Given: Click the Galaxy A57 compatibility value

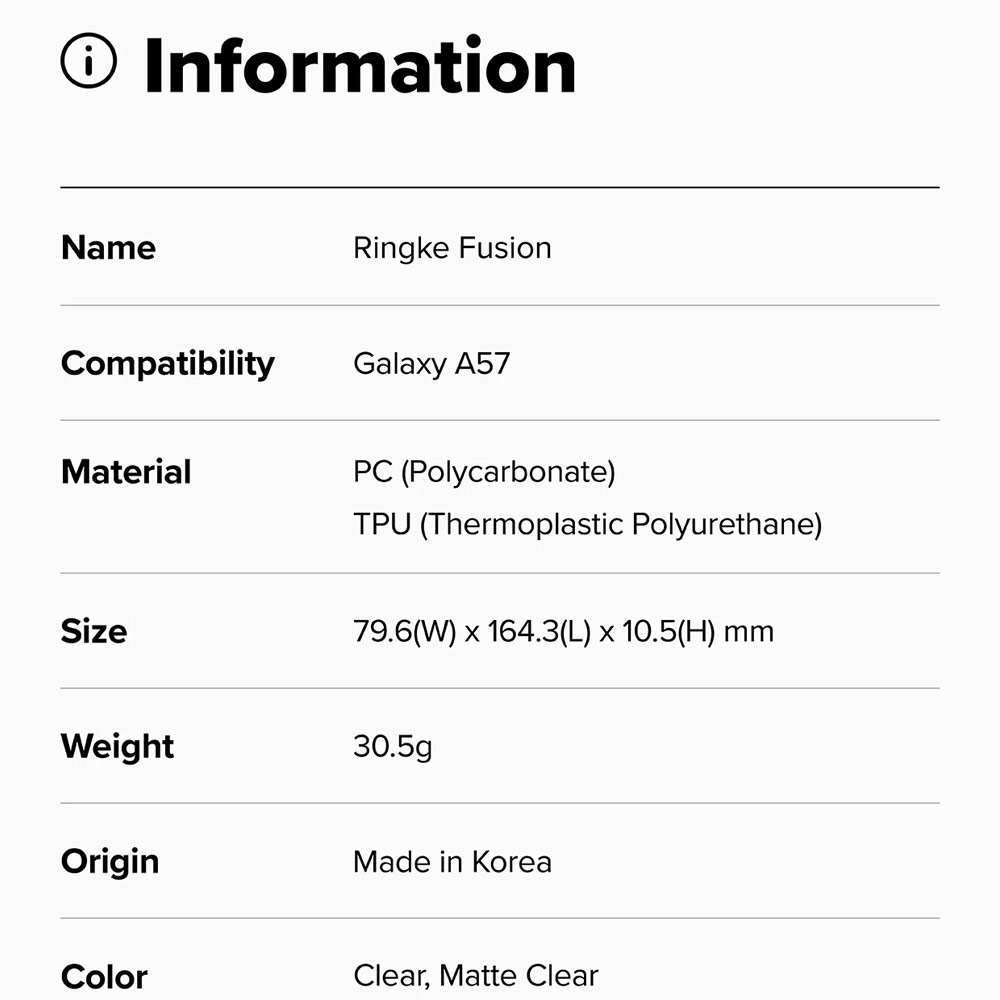Looking at the screenshot, I should click(431, 363).
